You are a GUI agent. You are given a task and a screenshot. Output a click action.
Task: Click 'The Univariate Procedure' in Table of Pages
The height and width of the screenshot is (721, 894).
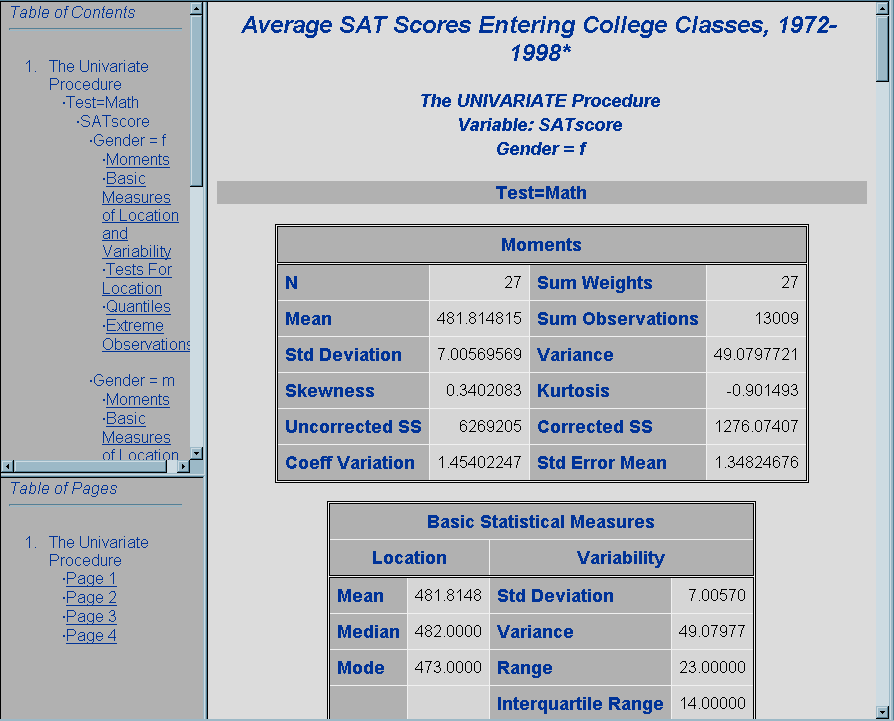click(x=99, y=551)
